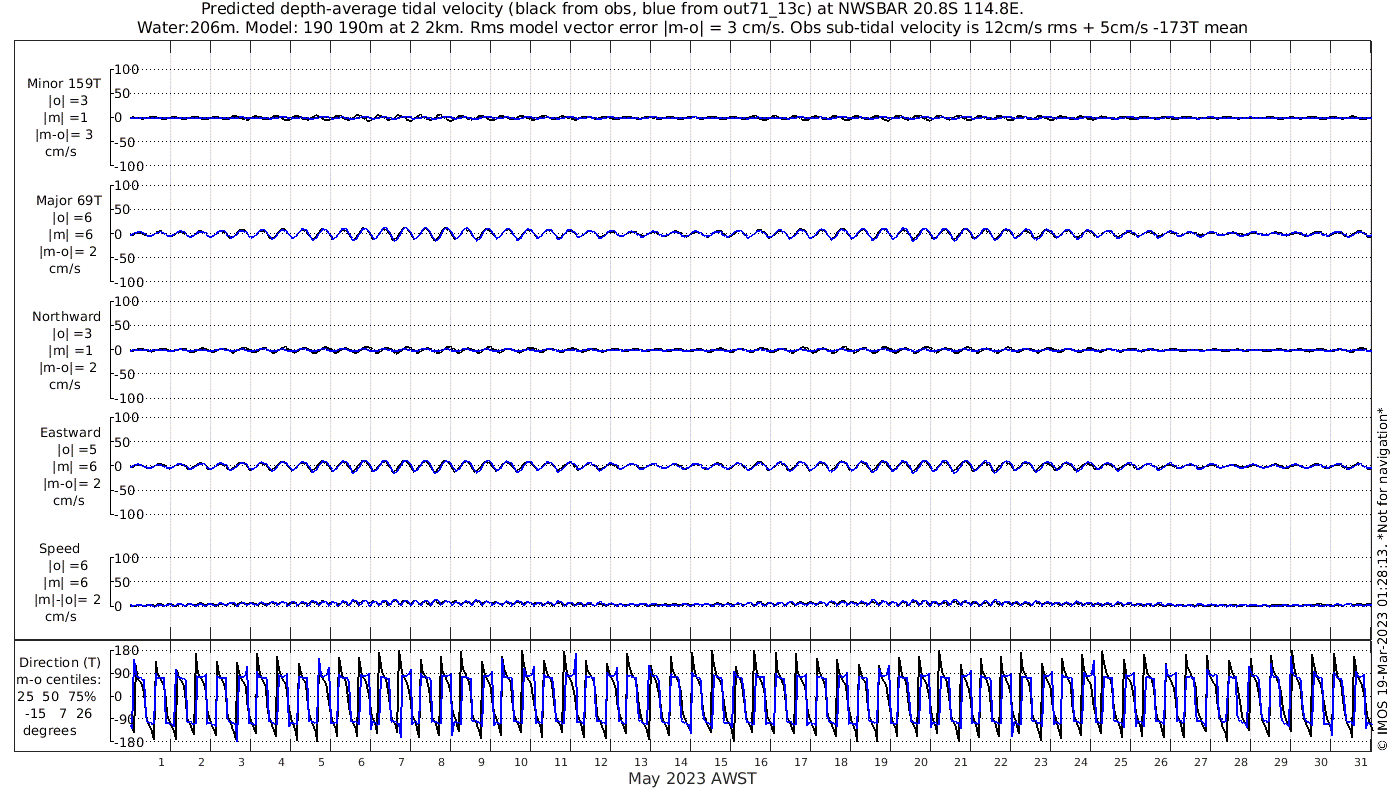Click day label '10' on the date axis
1400x800 pixels.
coord(521,762)
